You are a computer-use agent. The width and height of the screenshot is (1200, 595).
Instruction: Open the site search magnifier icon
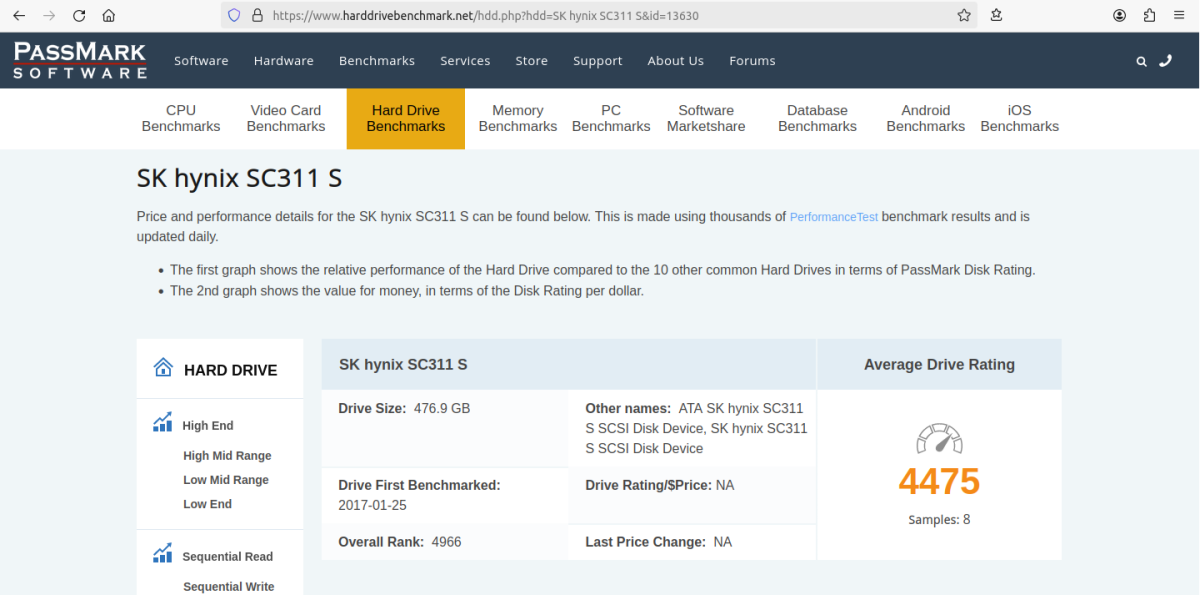1141,61
